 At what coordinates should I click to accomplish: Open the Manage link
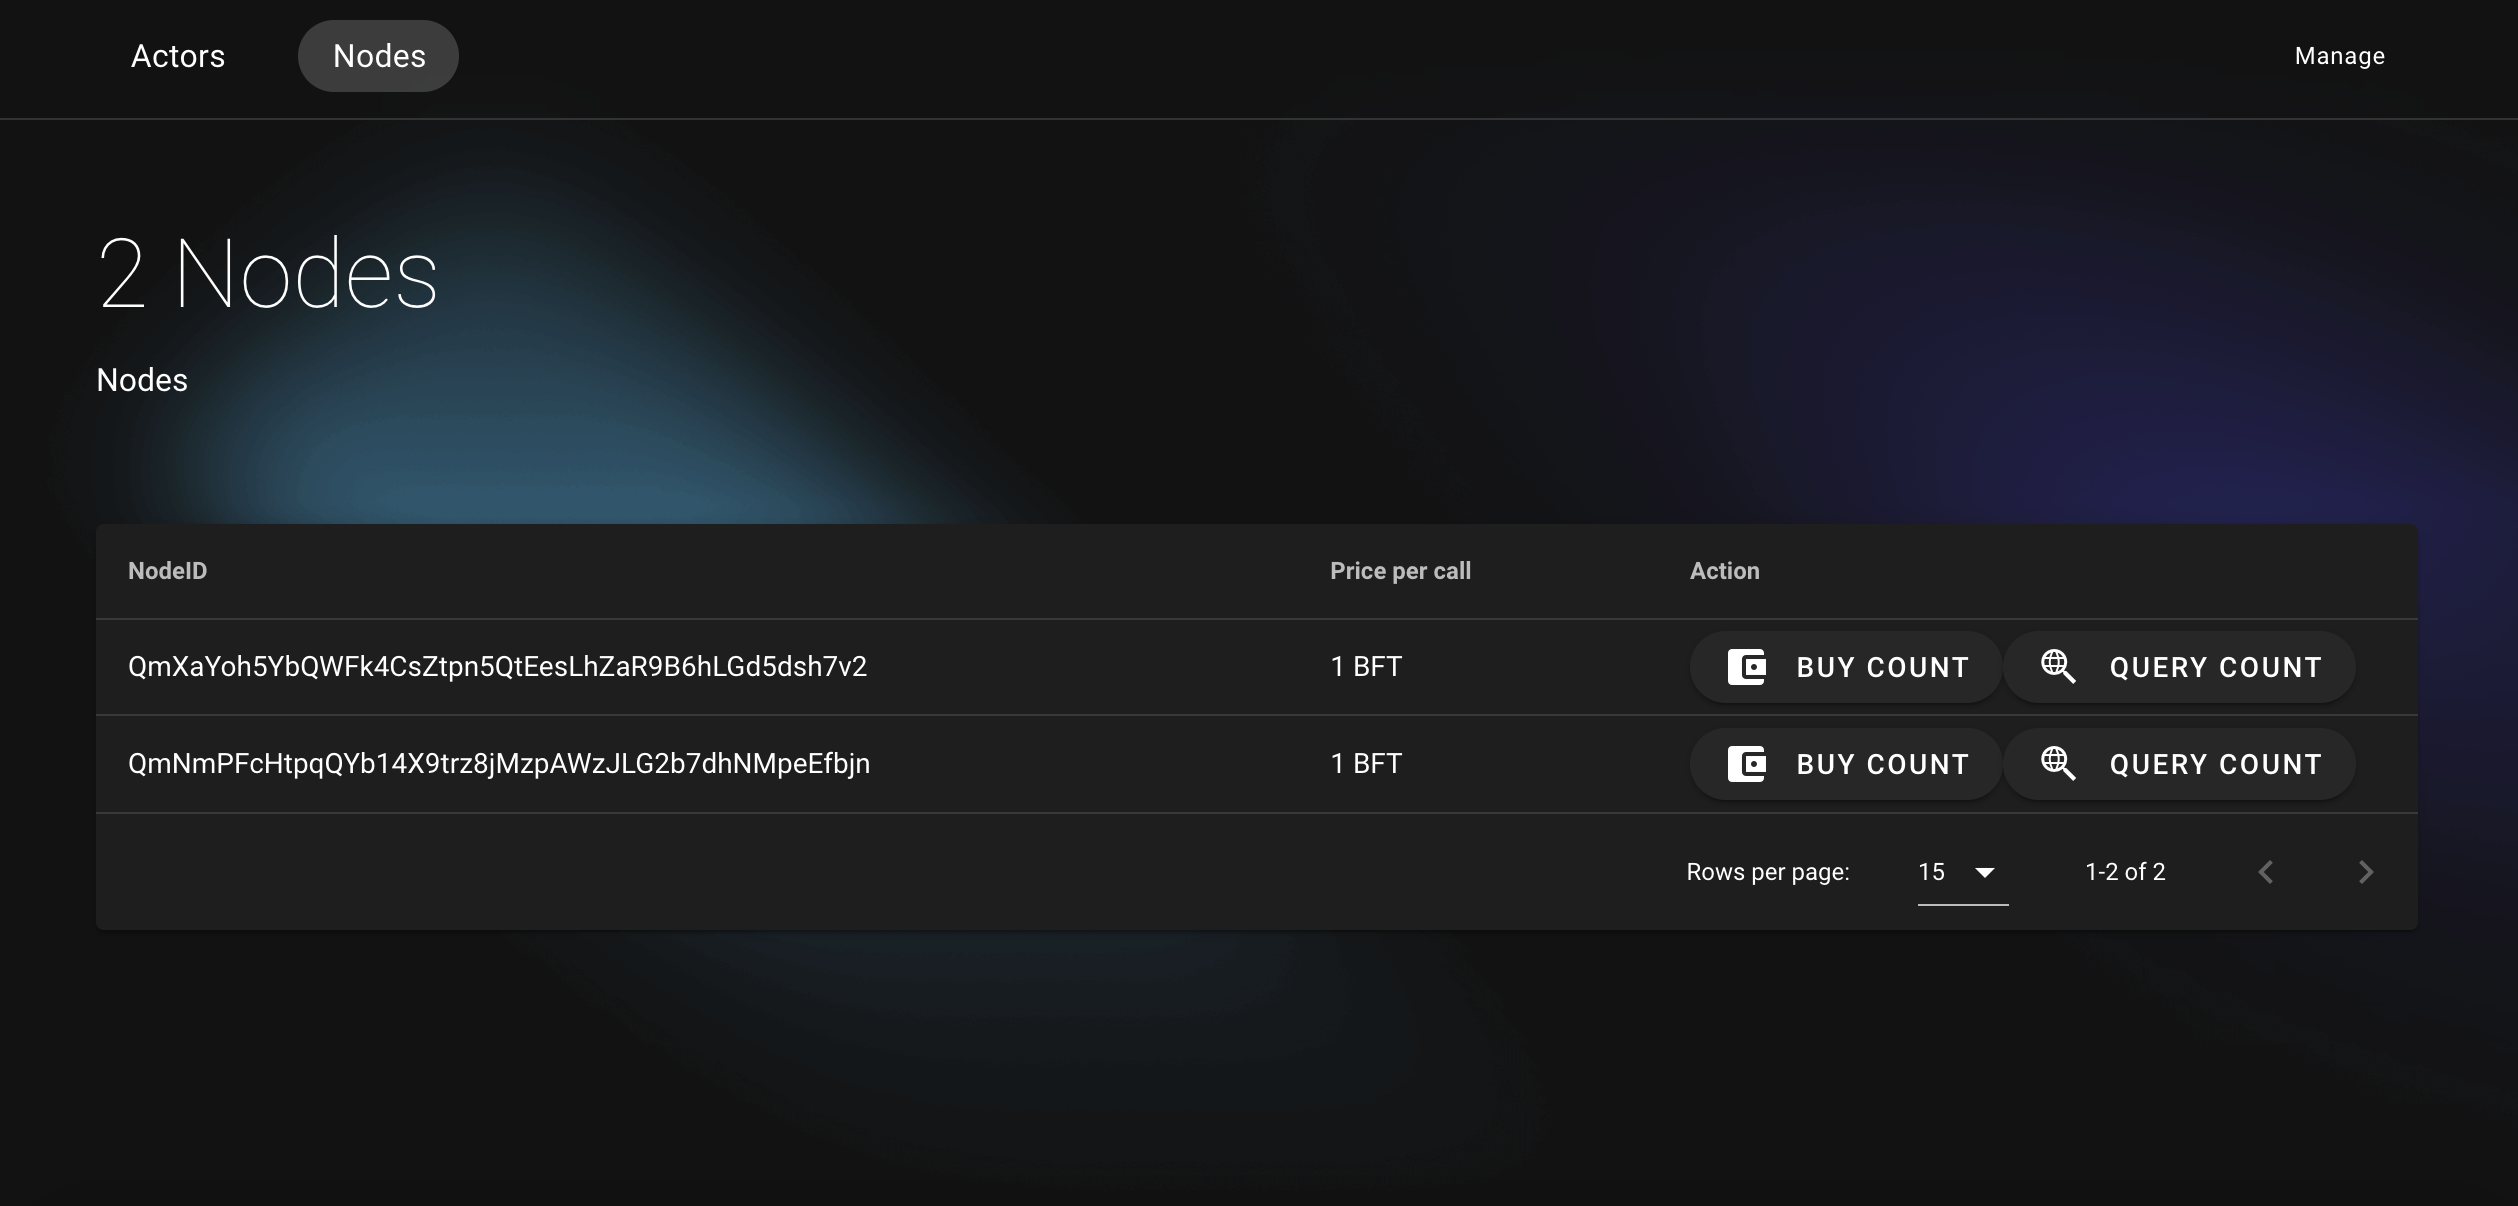click(2339, 56)
